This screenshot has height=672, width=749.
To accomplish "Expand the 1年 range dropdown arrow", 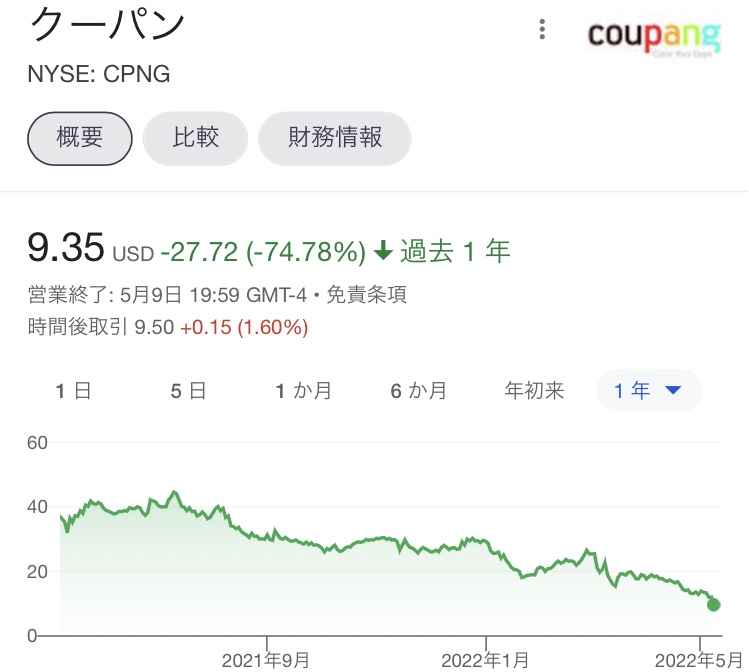I will point(673,391).
